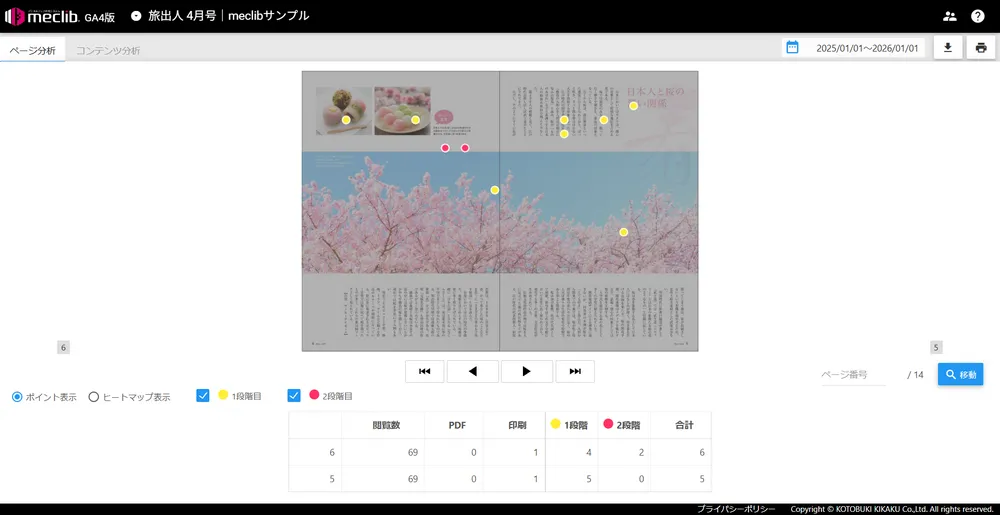Toggle the 2段階目 checkbox

(294, 395)
